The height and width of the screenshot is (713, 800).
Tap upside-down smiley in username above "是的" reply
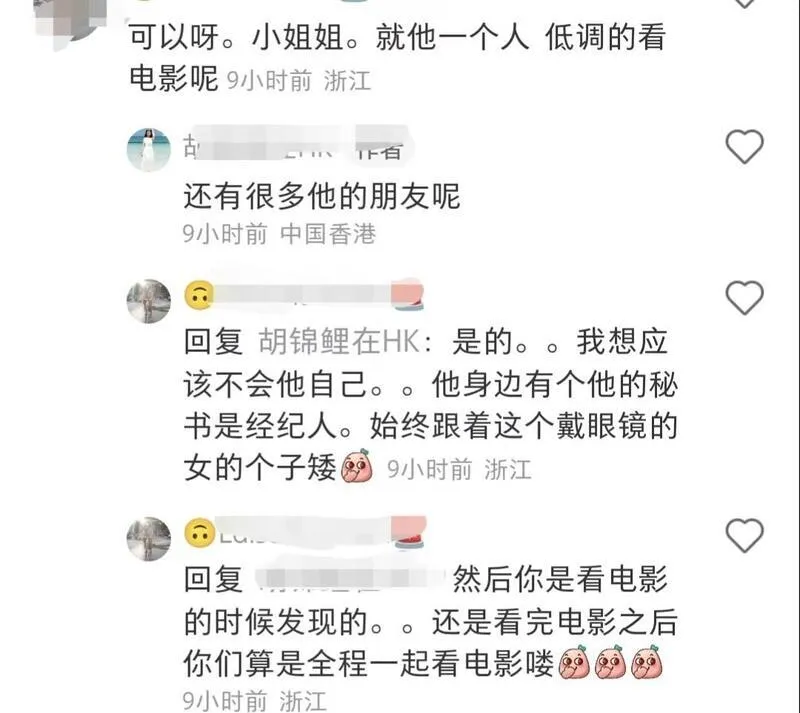point(199,295)
